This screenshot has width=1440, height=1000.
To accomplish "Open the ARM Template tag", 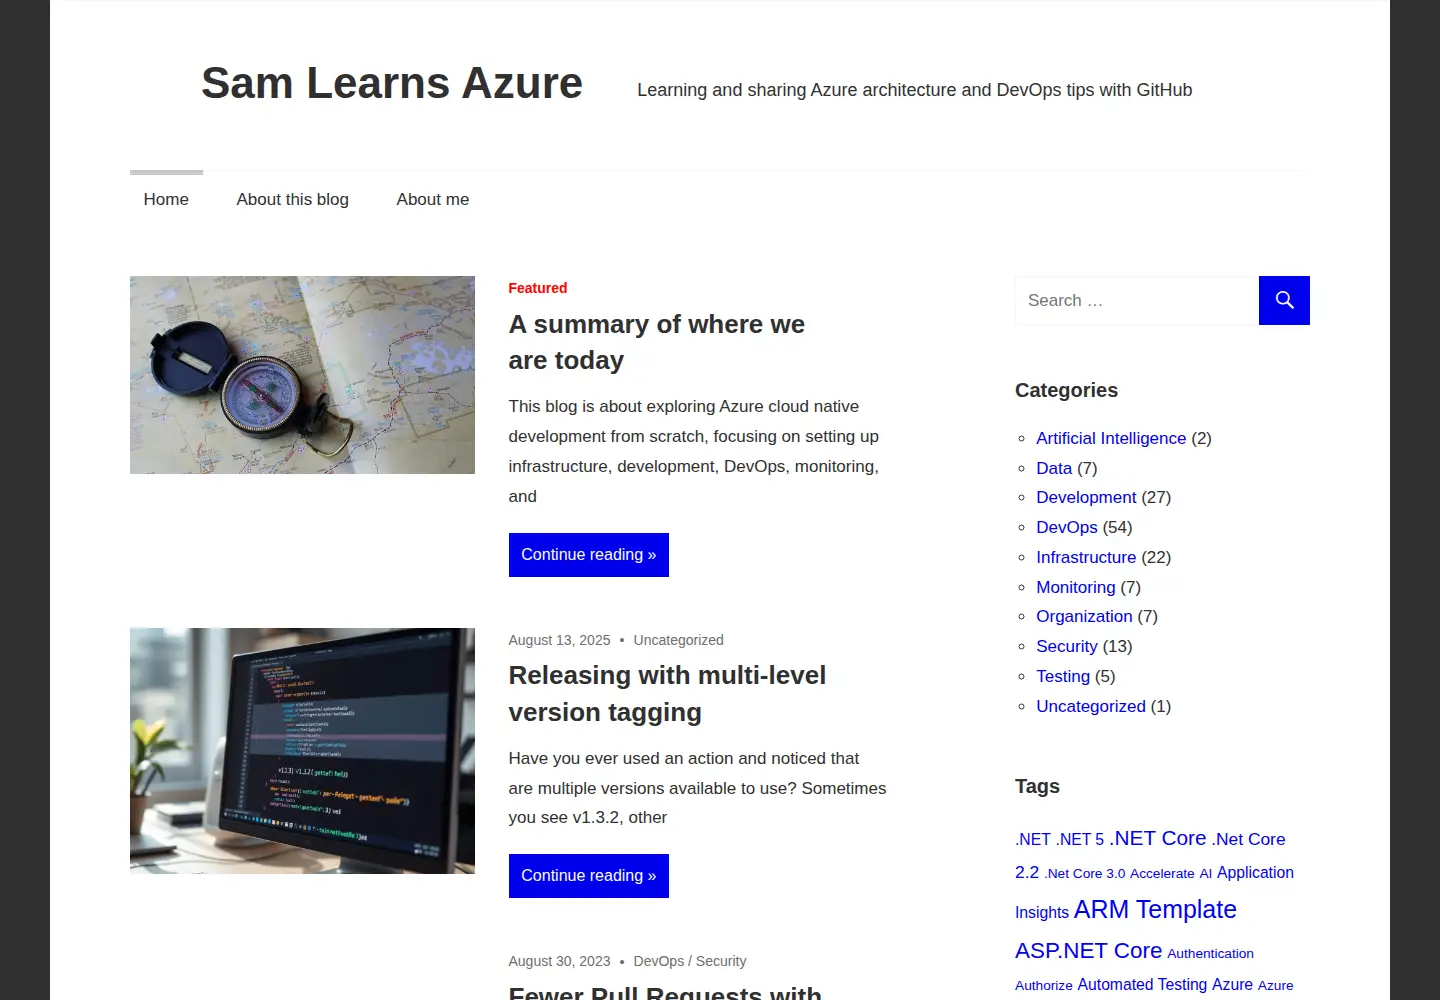I will coord(1155,909).
